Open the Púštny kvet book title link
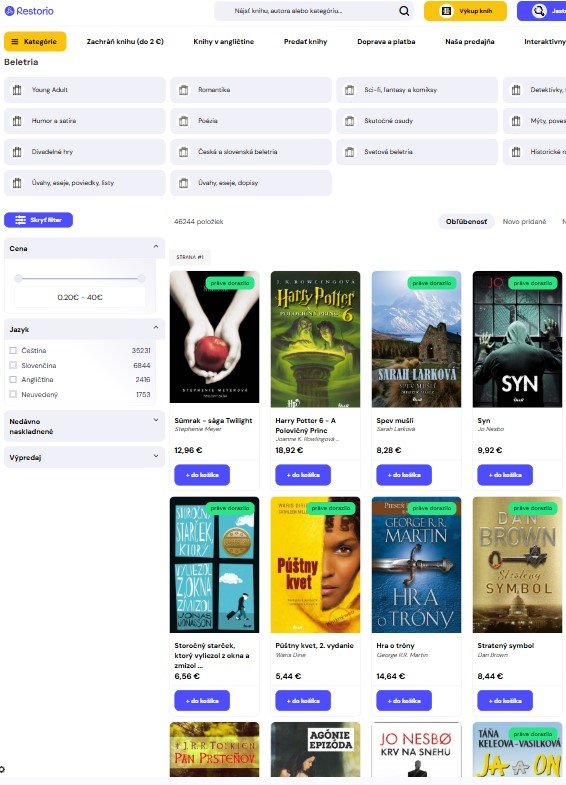 (x=314, y=645)
